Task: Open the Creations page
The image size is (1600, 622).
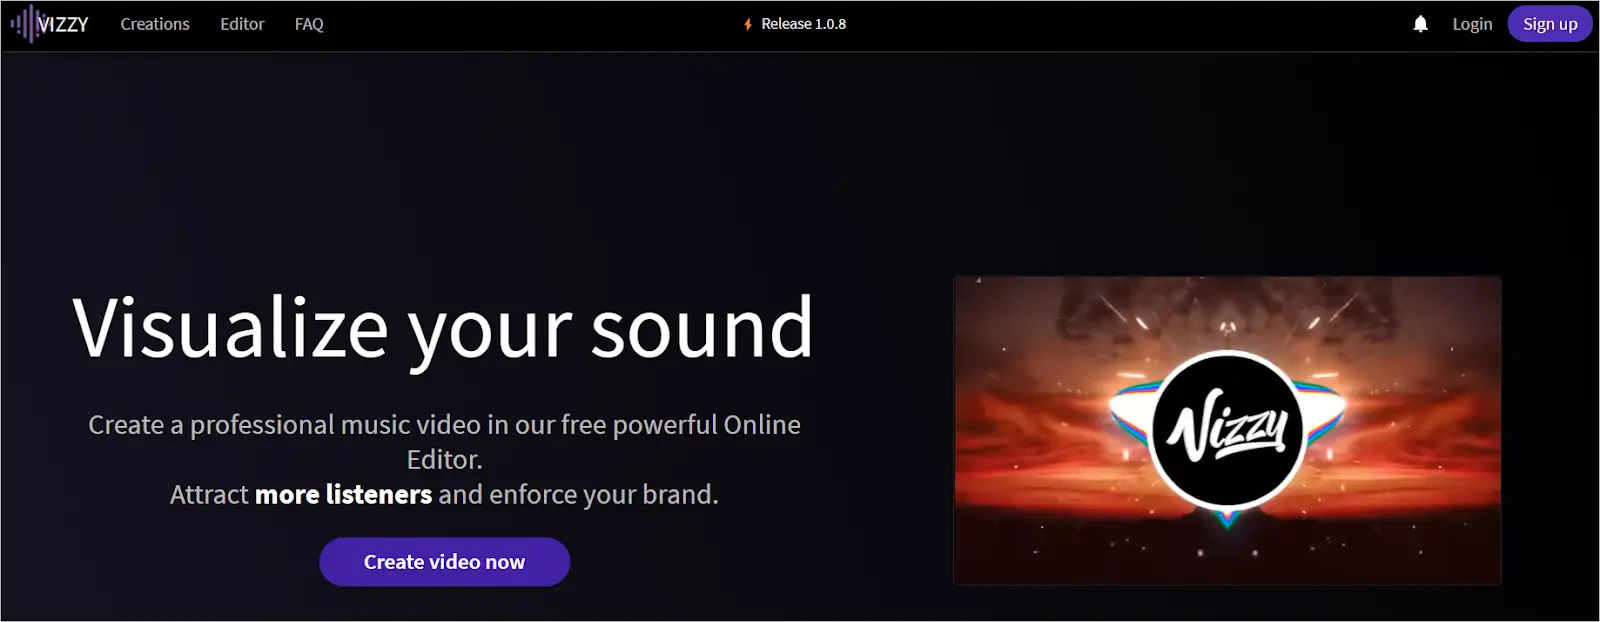Action: tap(155, 24)
